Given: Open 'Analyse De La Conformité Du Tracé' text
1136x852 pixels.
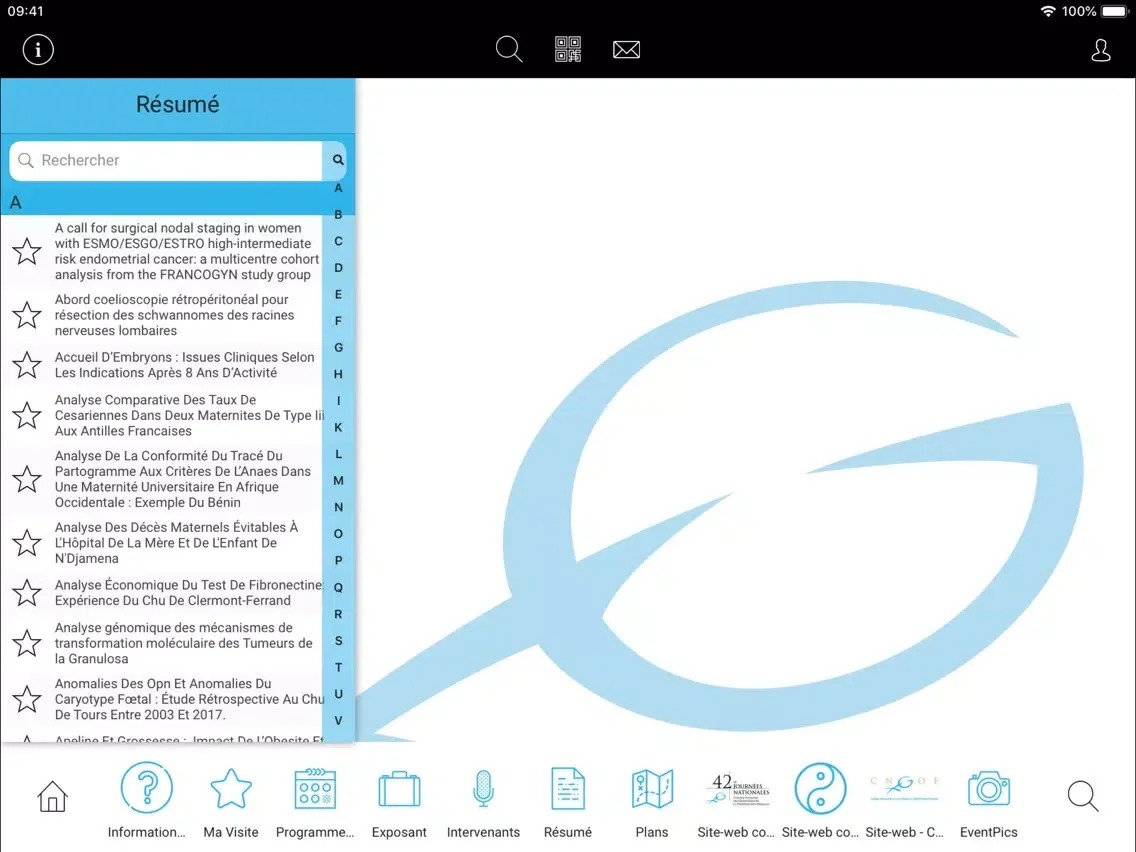Looking at the screenshot, I should (183, 479).
